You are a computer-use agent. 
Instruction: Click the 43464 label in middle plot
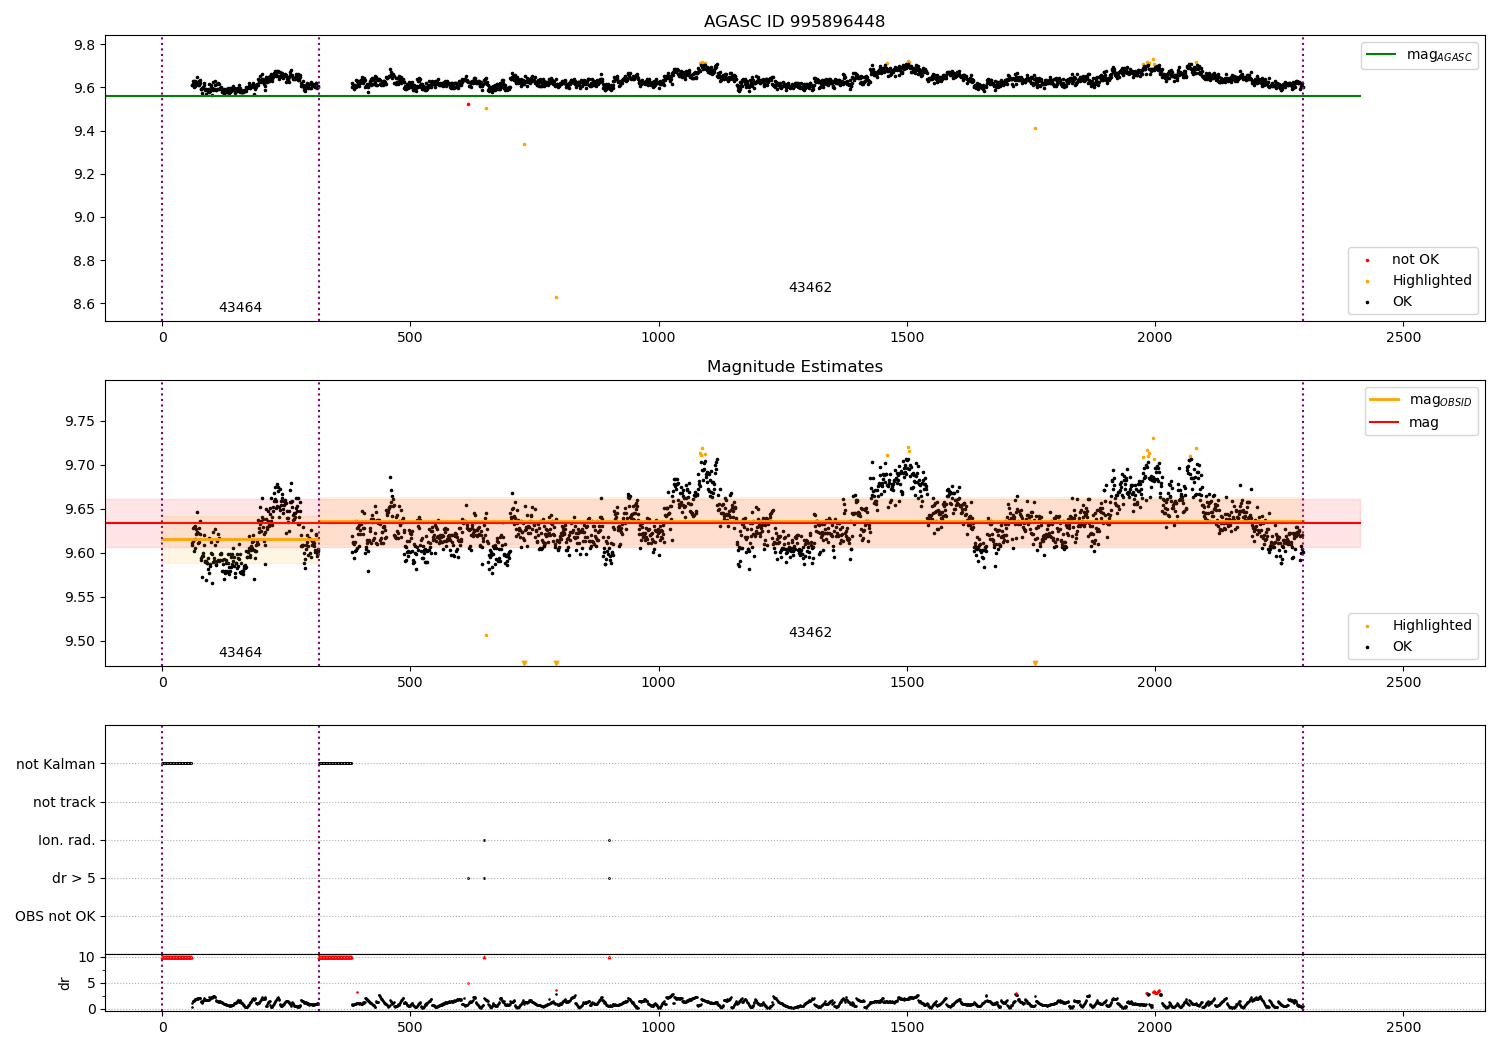click(240, 652)
